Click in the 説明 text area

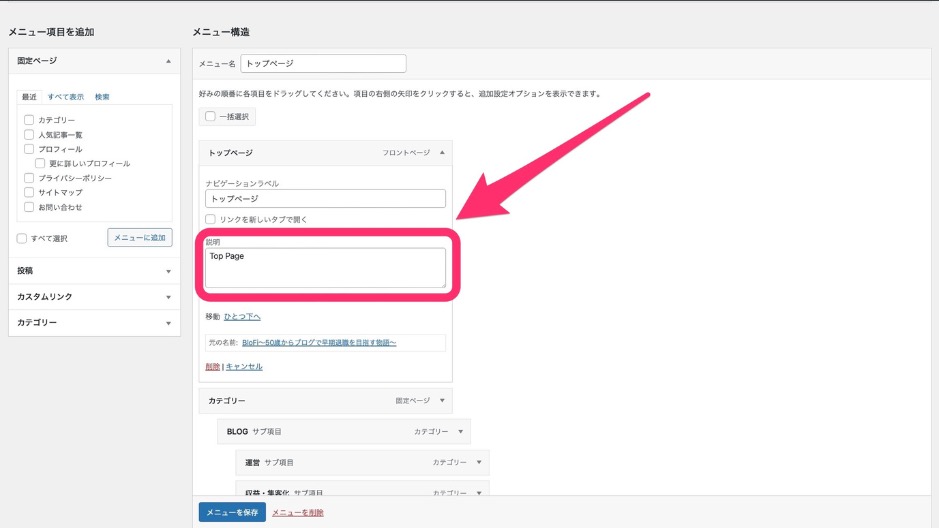tap(325, 268)
